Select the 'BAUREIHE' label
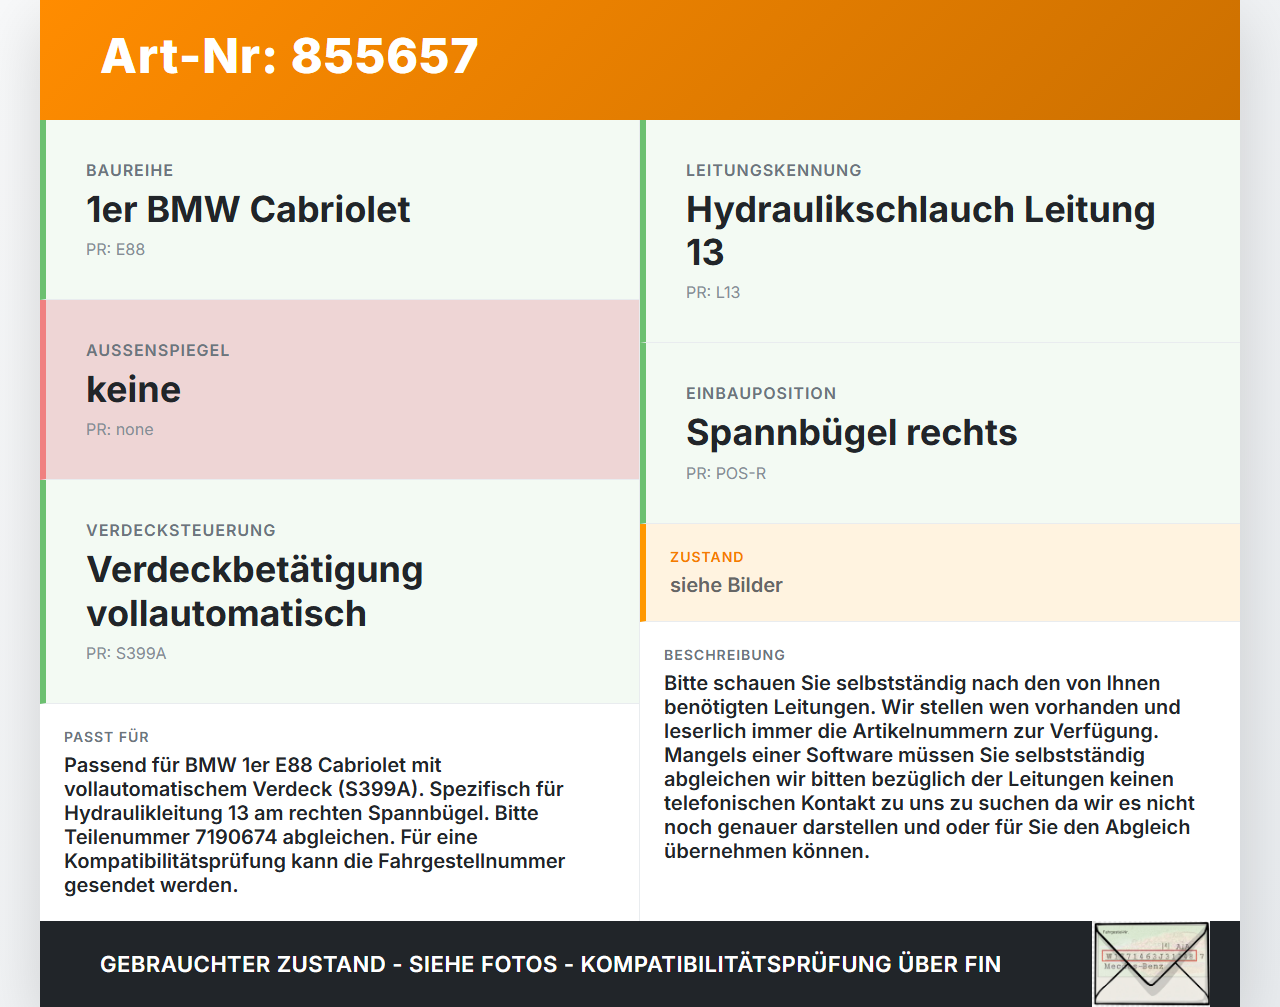The width and height of the screenshot is (1280, 1007). 130,170
